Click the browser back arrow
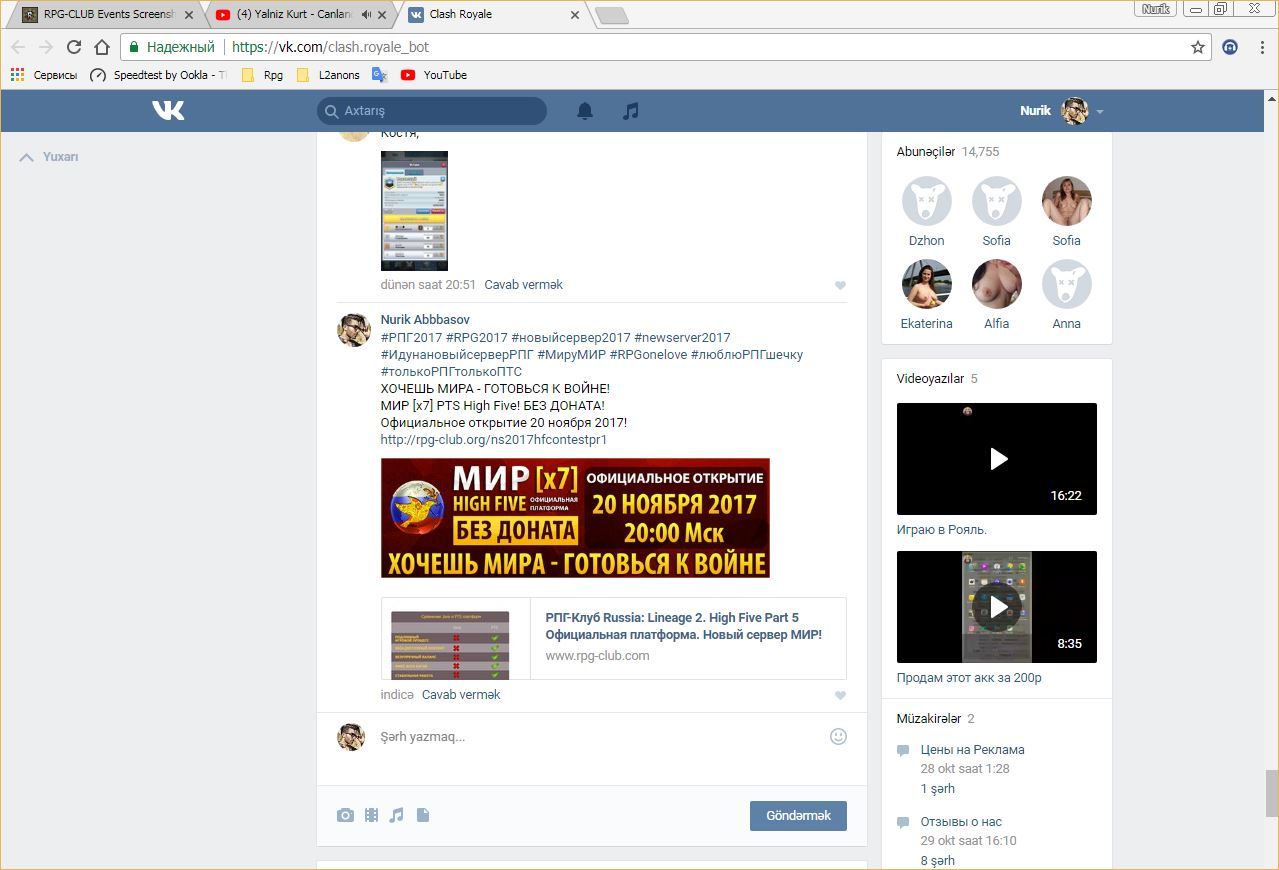 [18, 47]
